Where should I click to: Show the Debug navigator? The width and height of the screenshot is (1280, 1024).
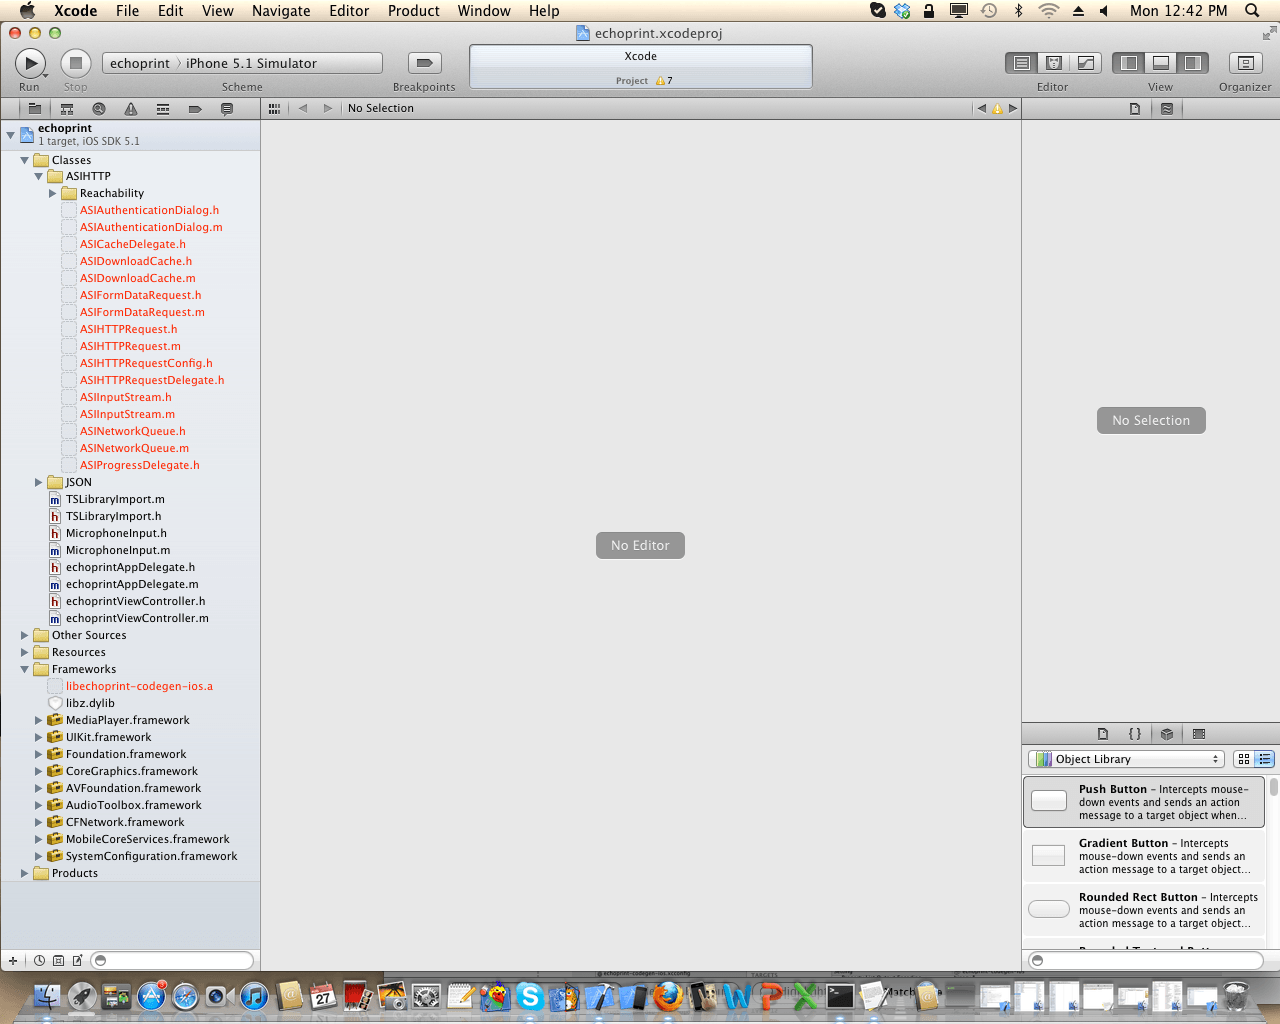pyautogui.click(x=163, y=108)
